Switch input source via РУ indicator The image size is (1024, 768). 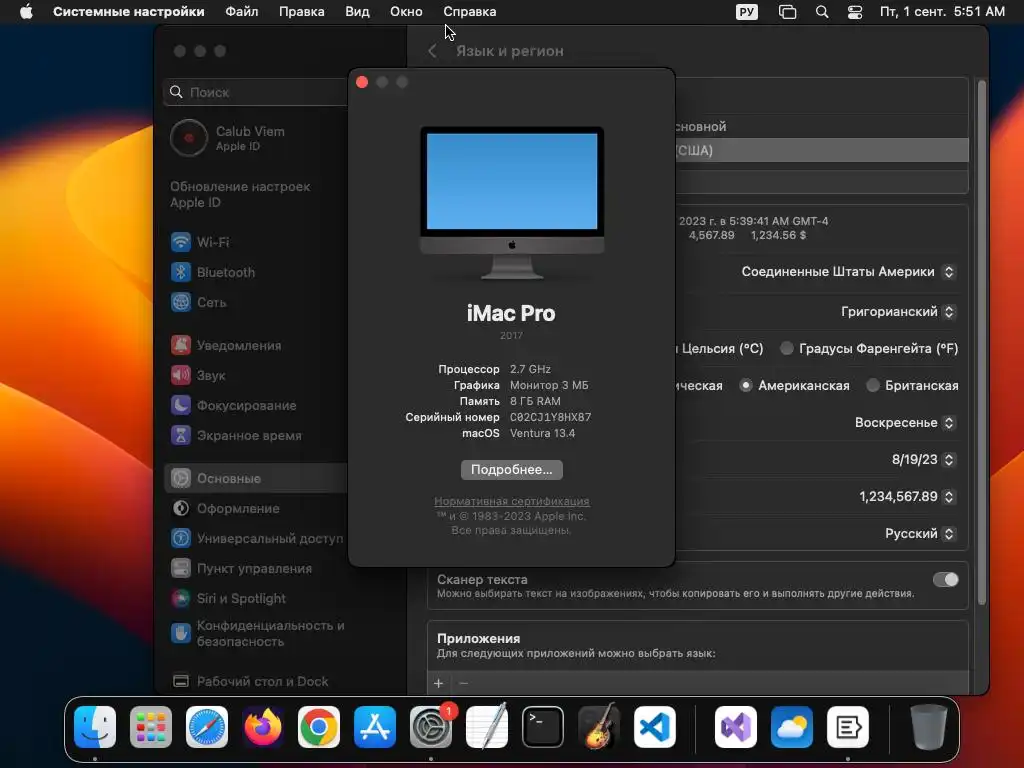point(746,12)
